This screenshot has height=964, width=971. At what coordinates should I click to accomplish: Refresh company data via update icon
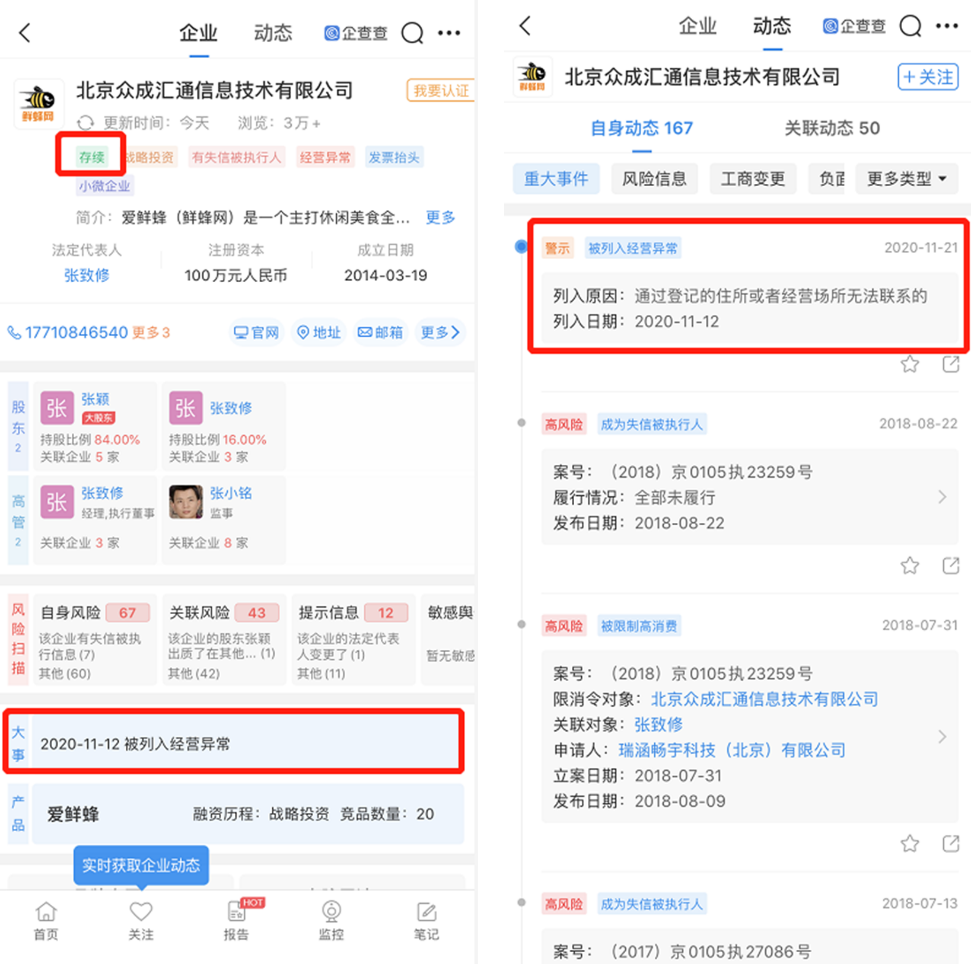(85, 123)
